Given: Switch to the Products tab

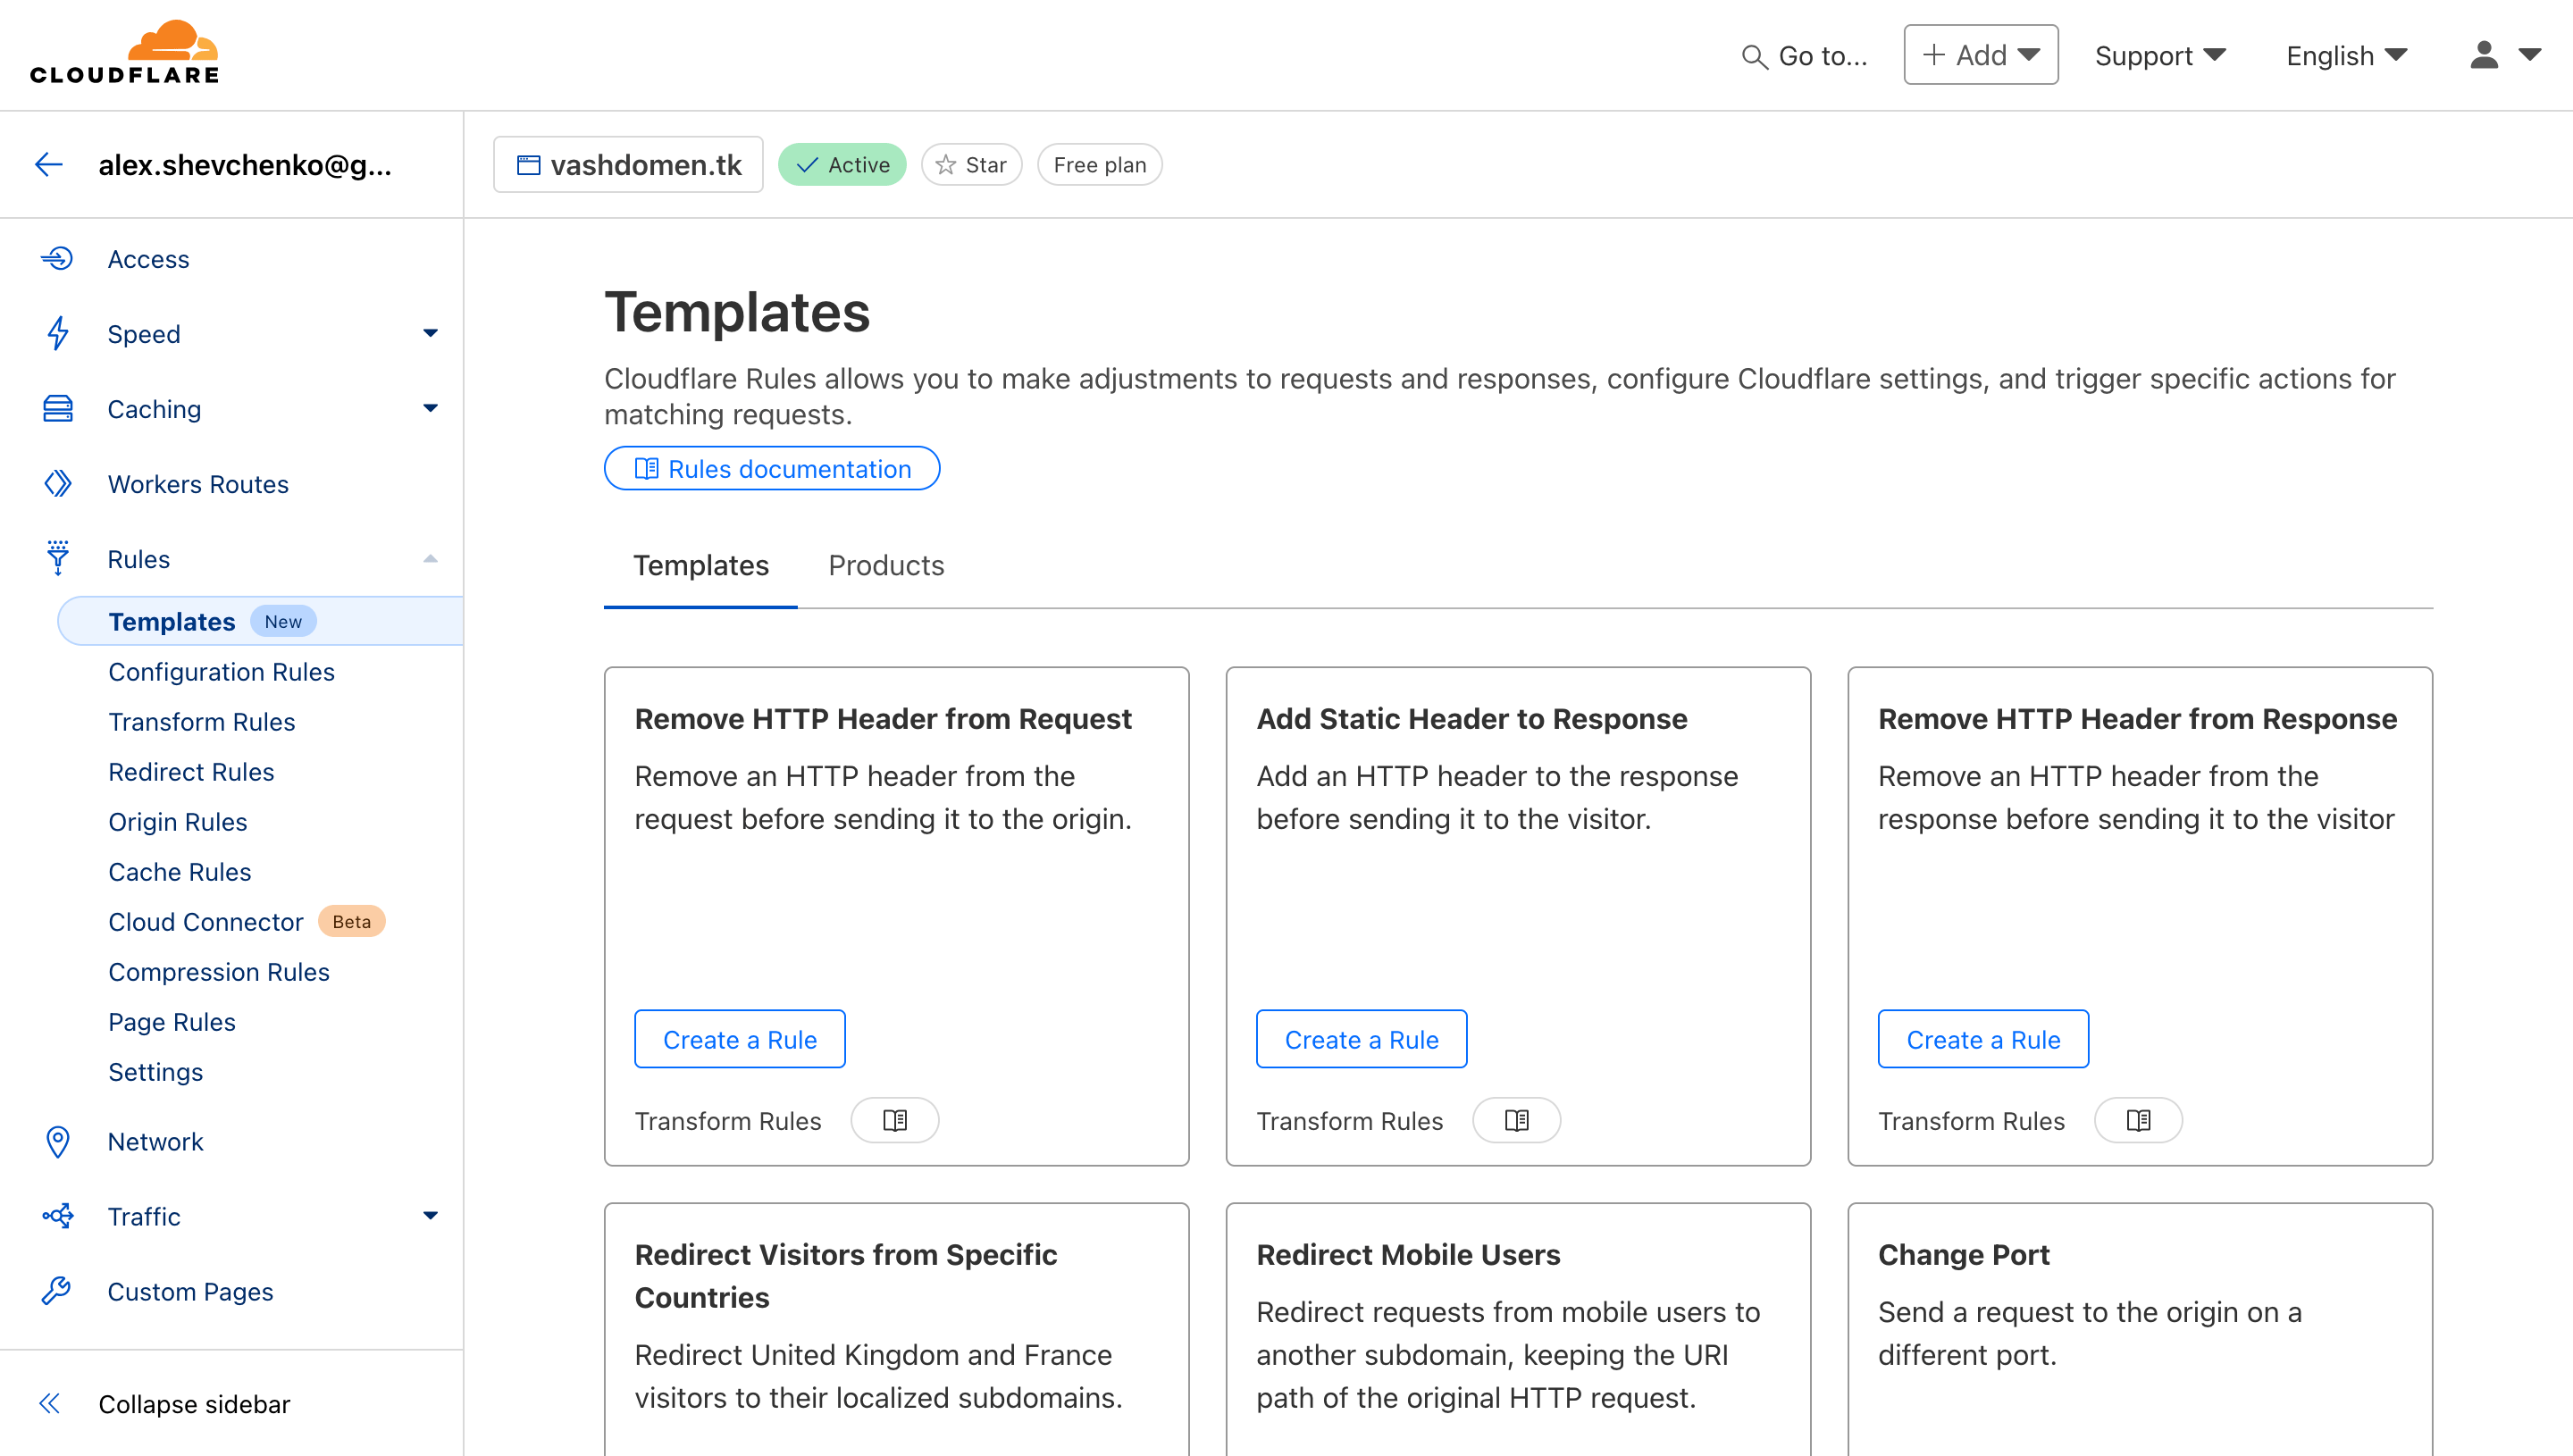Looking at the screenshot, I should pyautogui.click(x=887, y=565).
